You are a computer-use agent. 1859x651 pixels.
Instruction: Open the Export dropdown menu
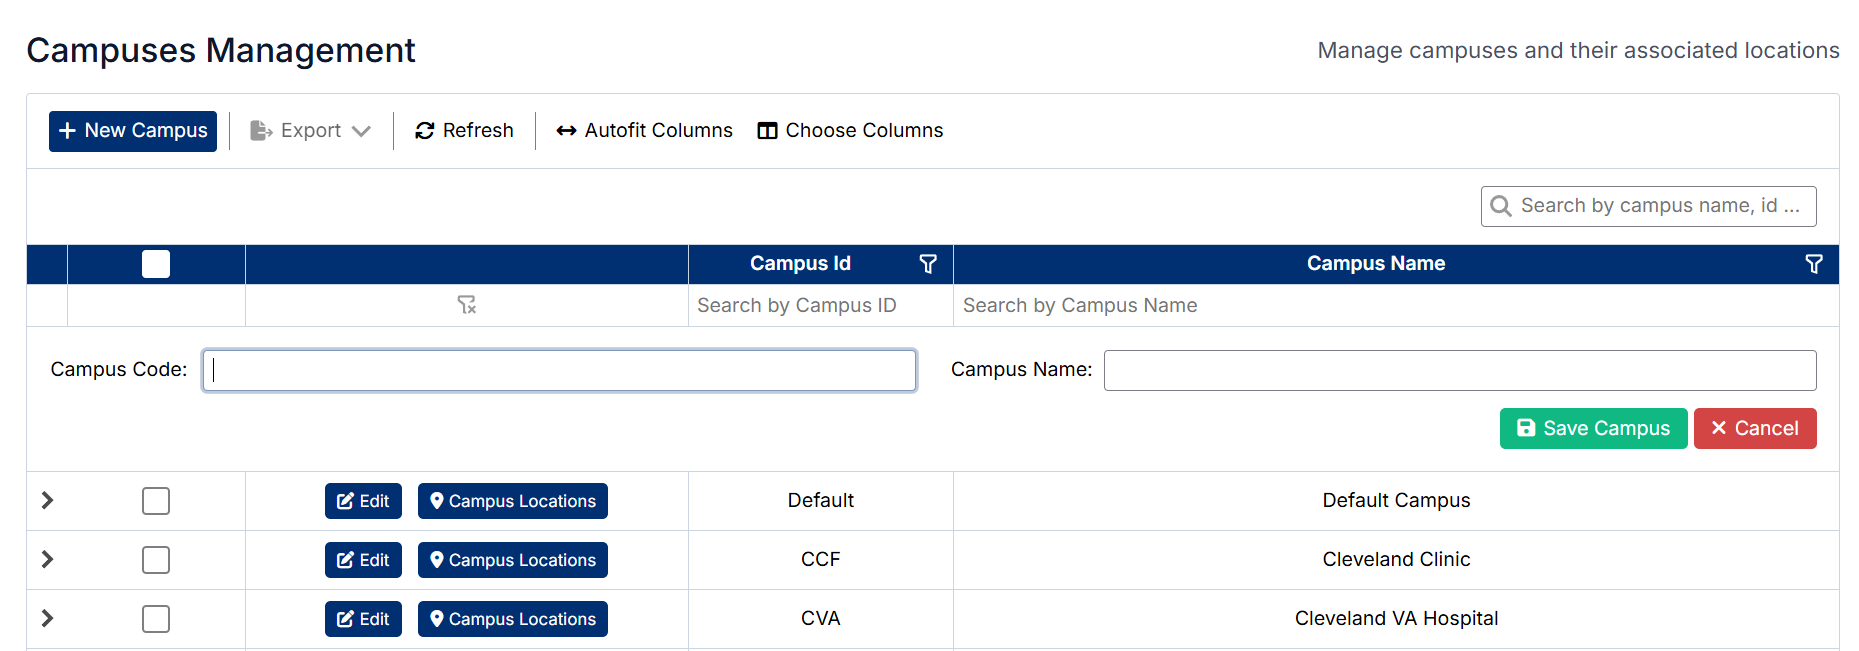310,131
